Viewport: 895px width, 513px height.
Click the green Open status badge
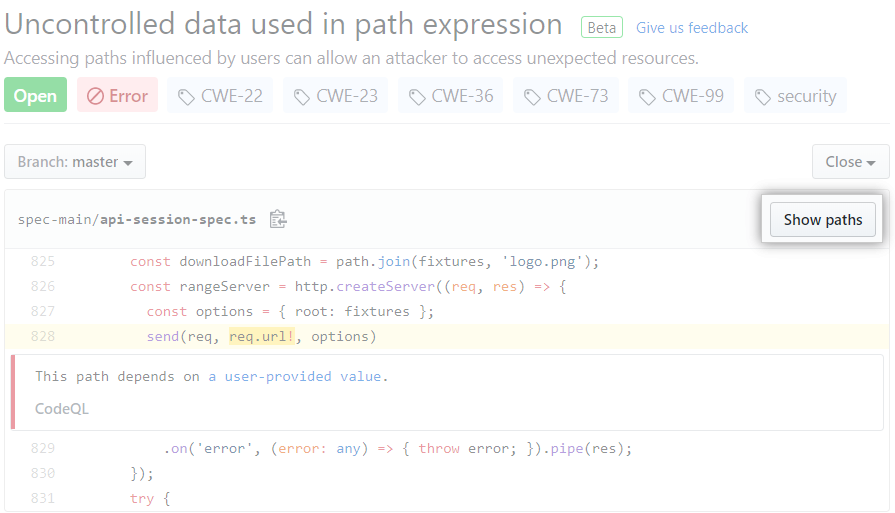tap(35, 96)
